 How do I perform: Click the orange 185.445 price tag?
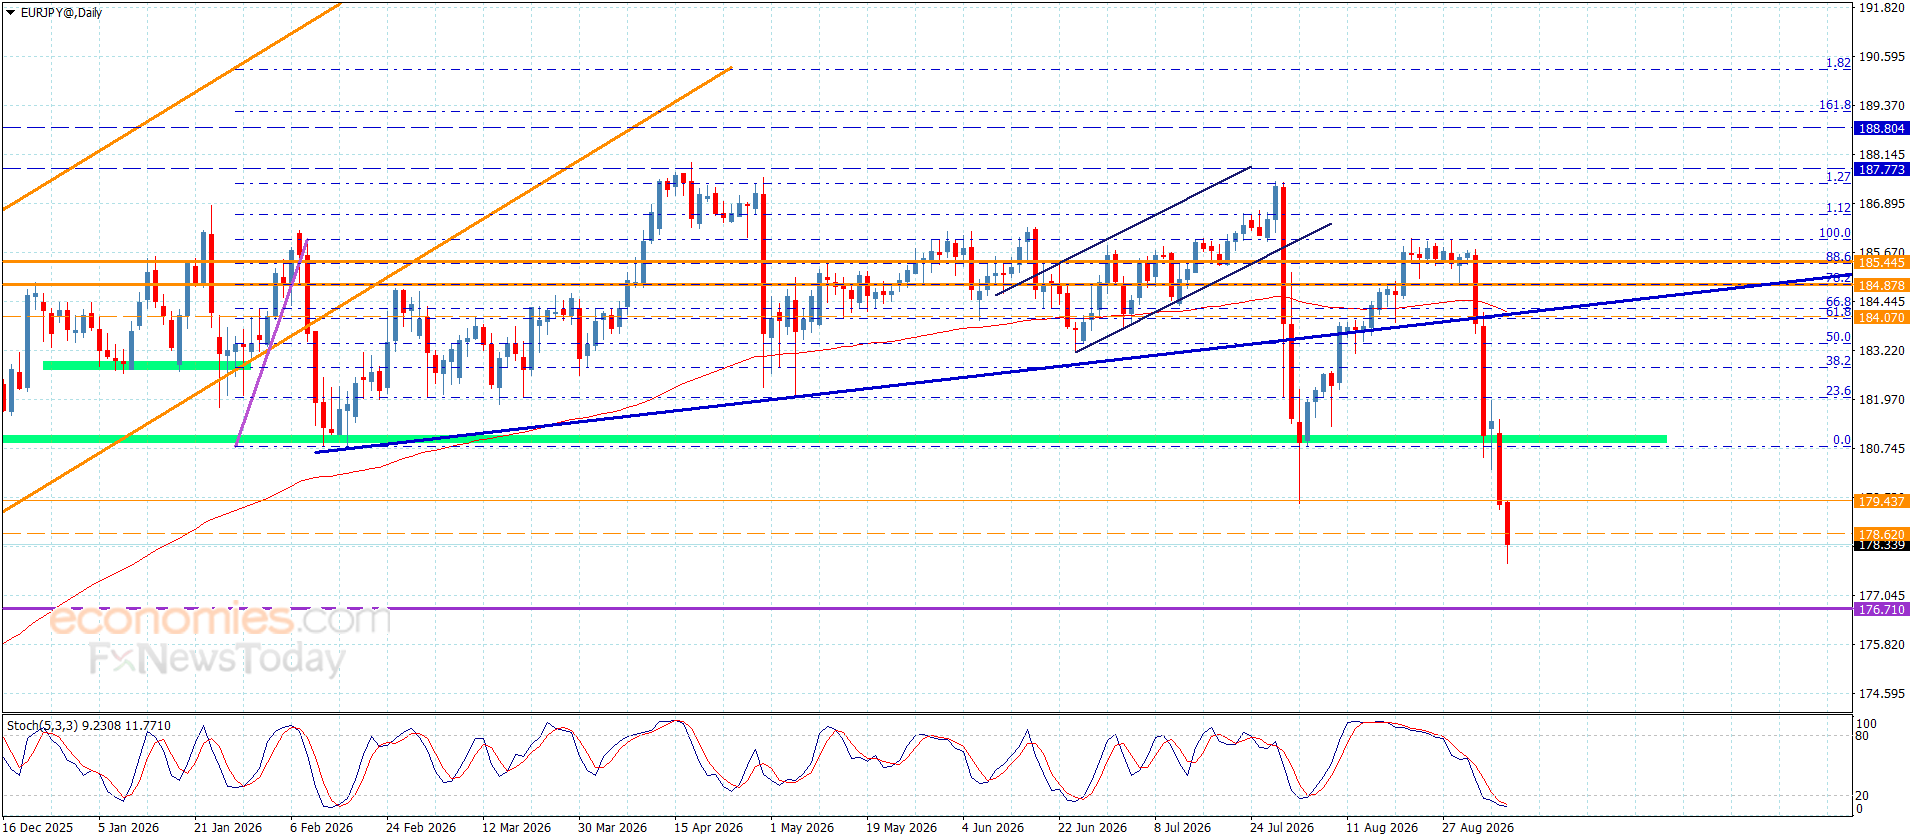(x=1881, y=263)
